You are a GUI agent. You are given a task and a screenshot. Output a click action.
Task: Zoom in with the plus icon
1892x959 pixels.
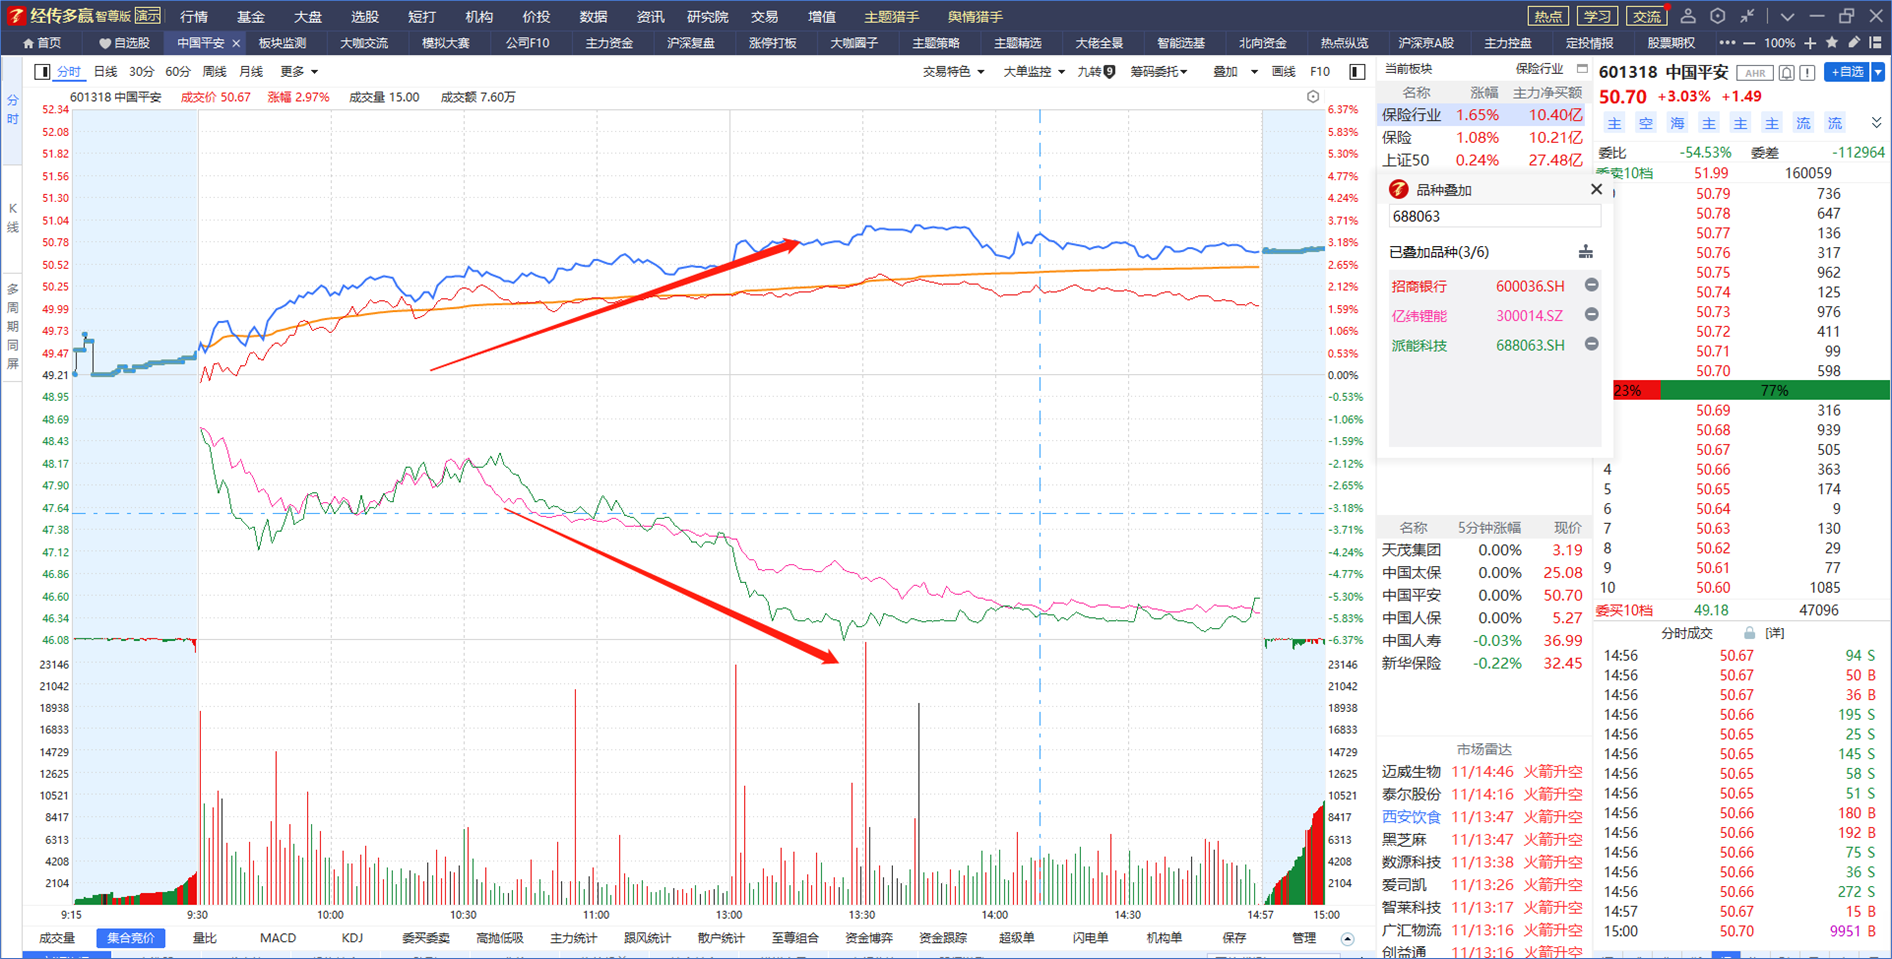pos(1809,43)
